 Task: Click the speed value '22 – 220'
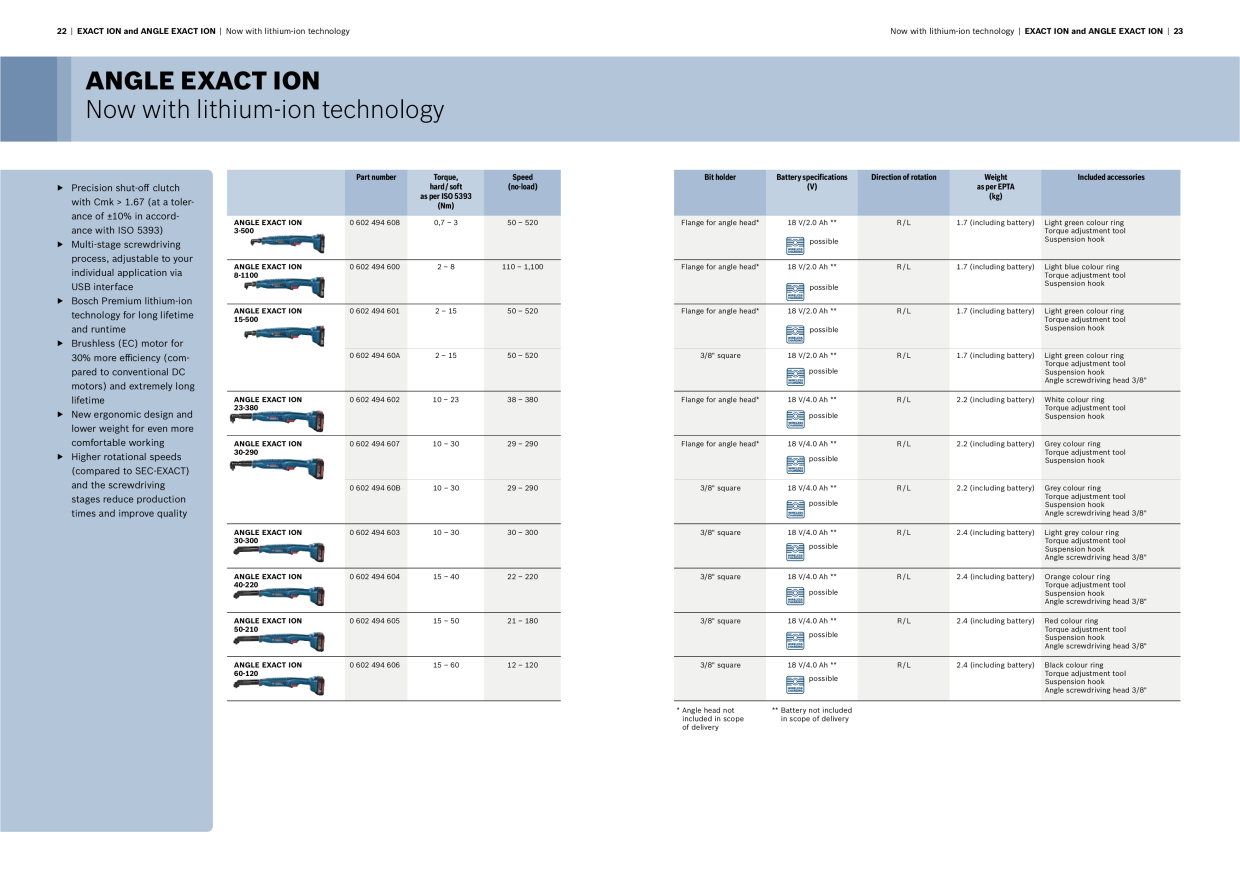[522, 577]
